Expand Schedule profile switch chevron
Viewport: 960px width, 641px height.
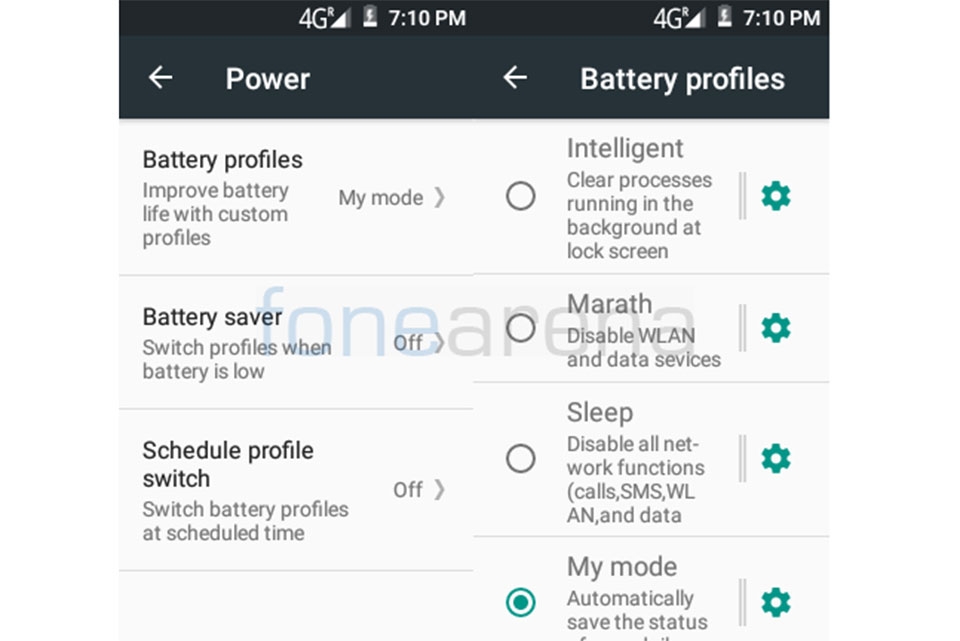click(440, 489)
